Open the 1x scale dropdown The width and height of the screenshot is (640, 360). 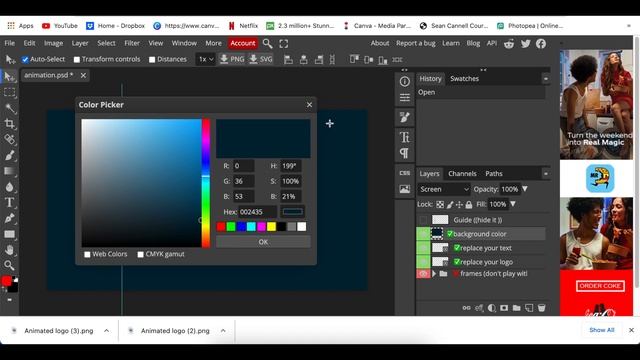click(x=205, y=60)
